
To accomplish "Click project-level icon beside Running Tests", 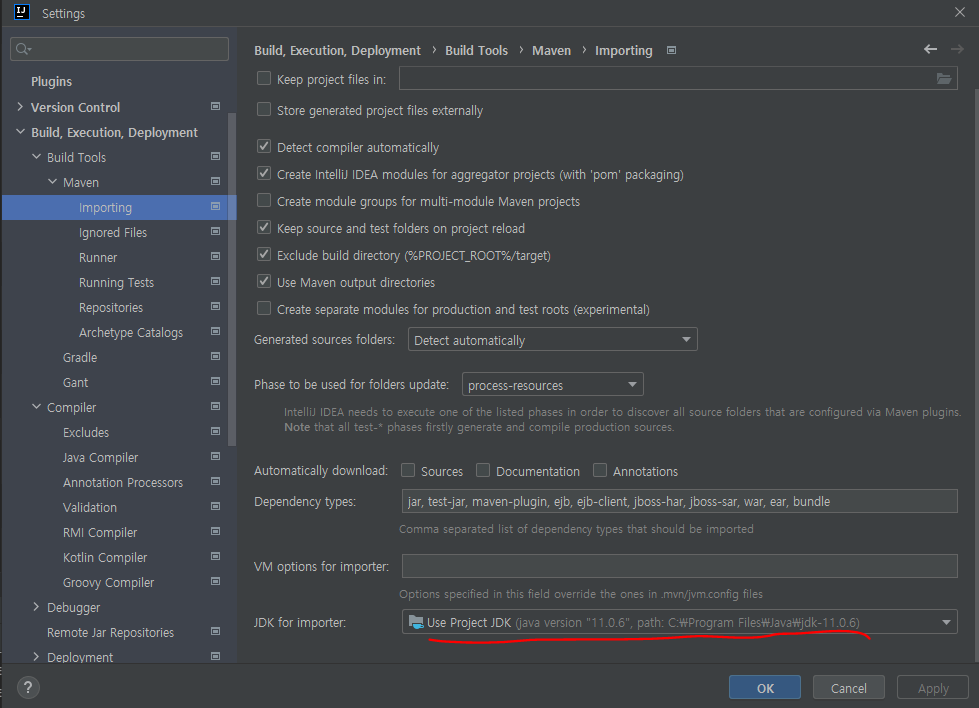I will point(215,281).
